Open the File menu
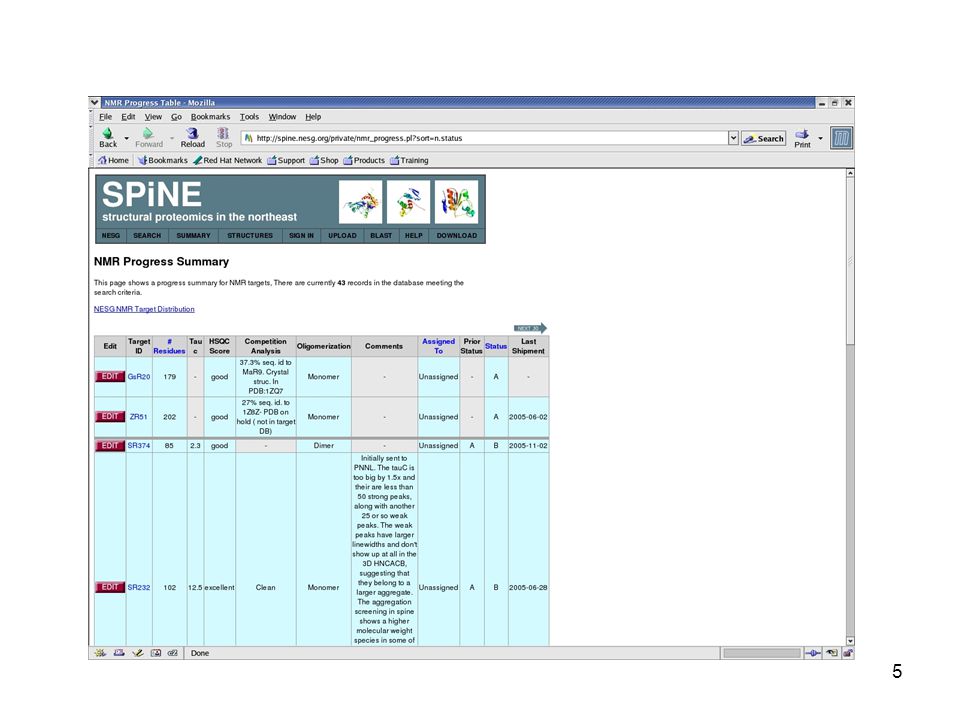960x720 pixels. click(105, 117)
